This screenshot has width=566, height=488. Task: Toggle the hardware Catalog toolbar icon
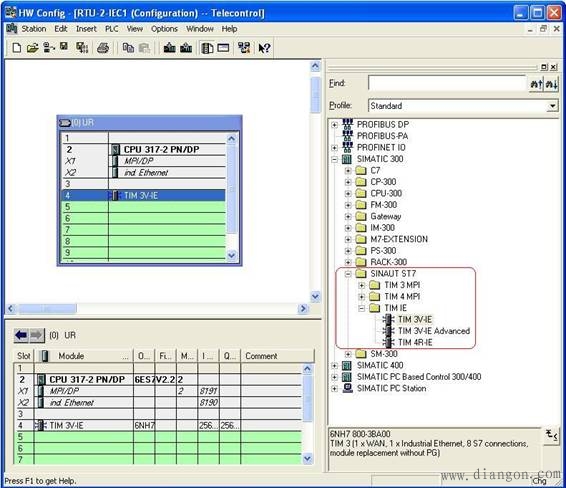click(x=207, y=48)
